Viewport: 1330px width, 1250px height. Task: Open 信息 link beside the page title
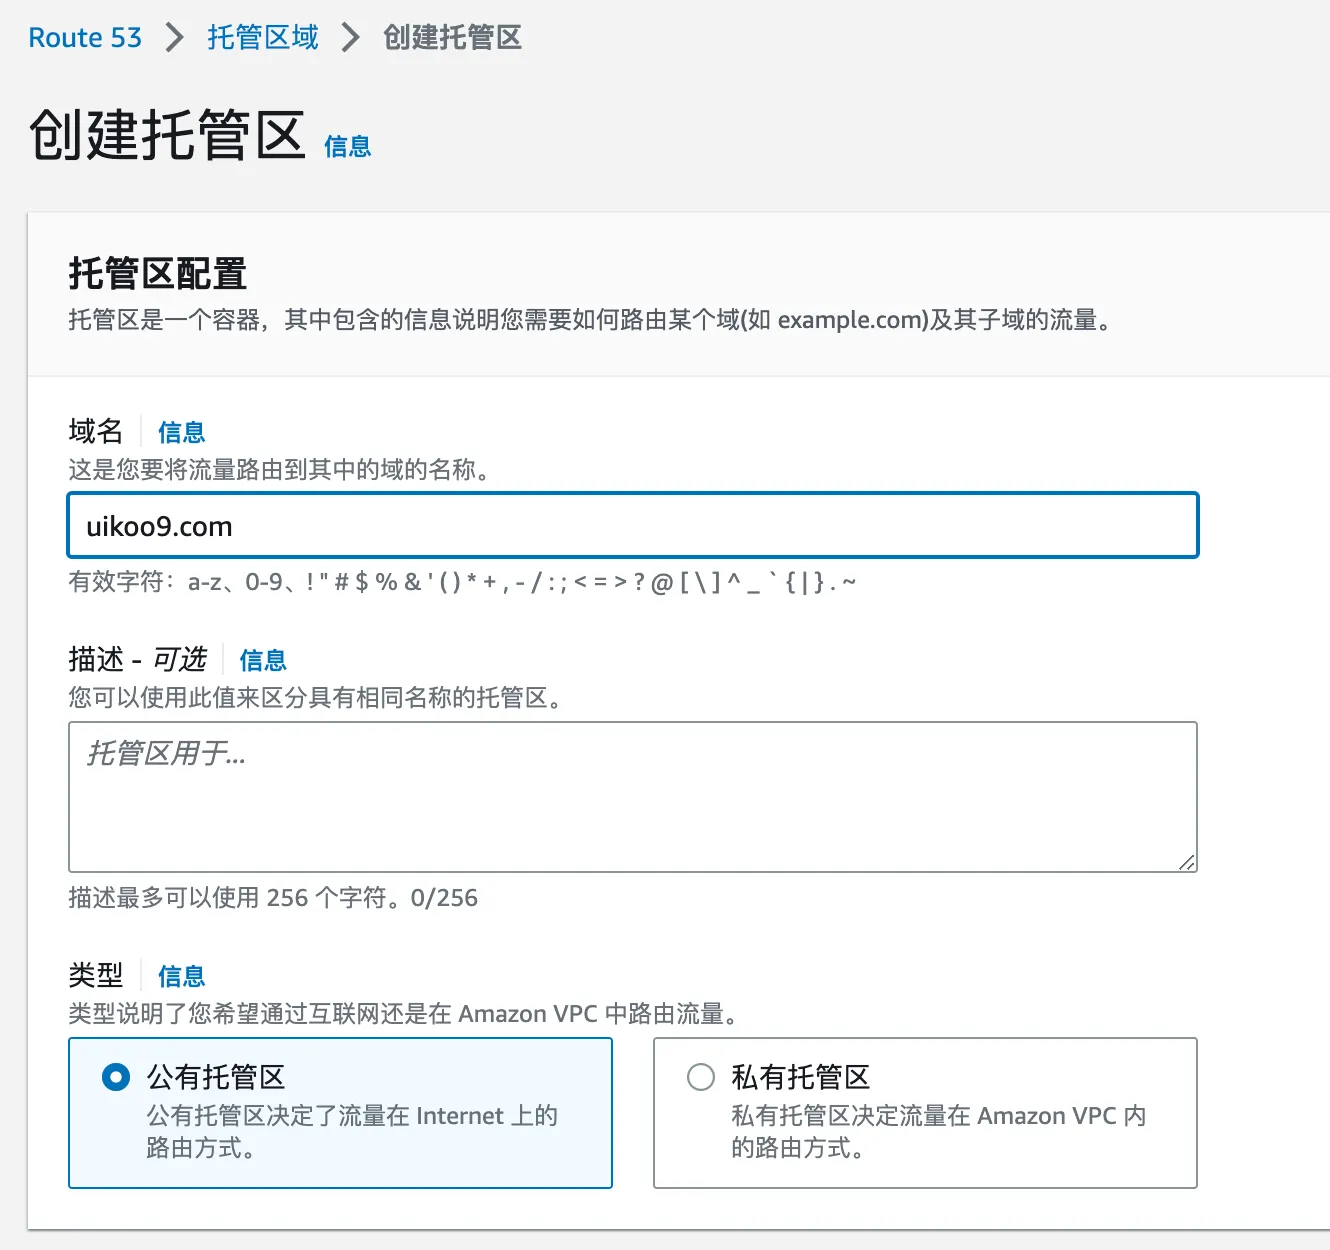tap(347, 147)
